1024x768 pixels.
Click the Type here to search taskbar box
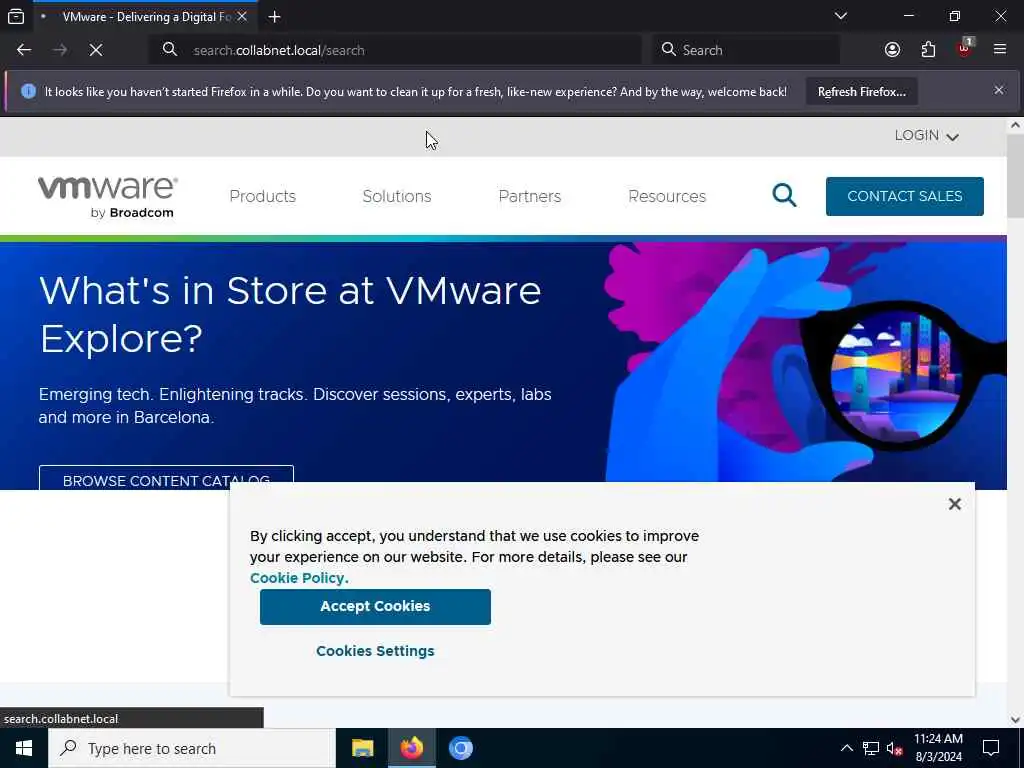pos(192,748)
